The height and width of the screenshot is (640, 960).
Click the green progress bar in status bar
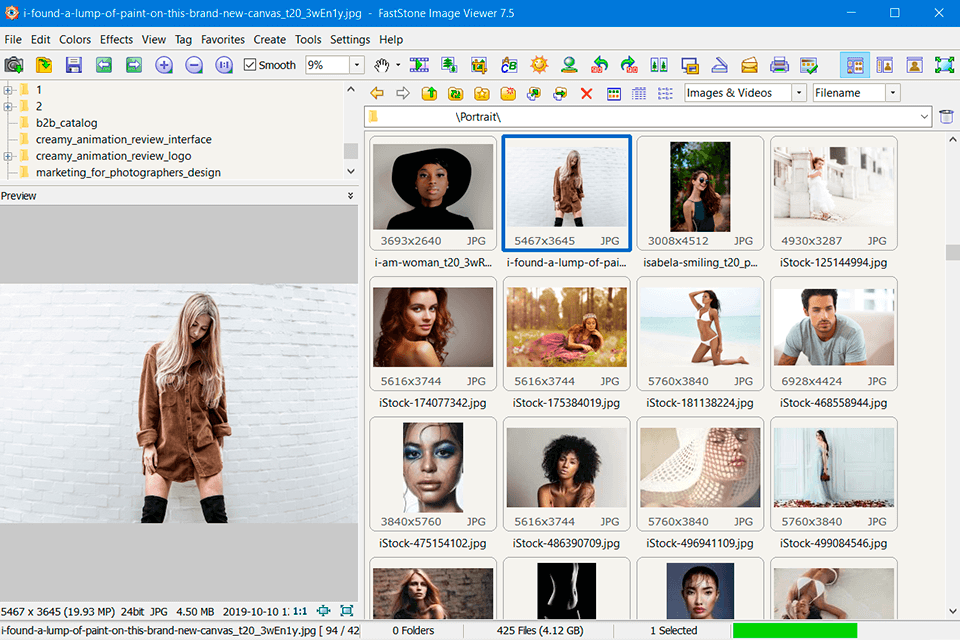(x=794, y=630)
